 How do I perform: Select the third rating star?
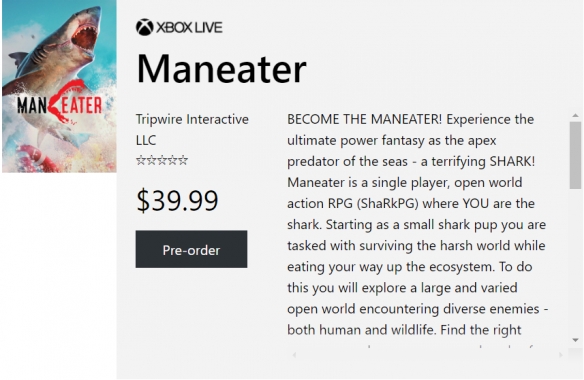162,161
